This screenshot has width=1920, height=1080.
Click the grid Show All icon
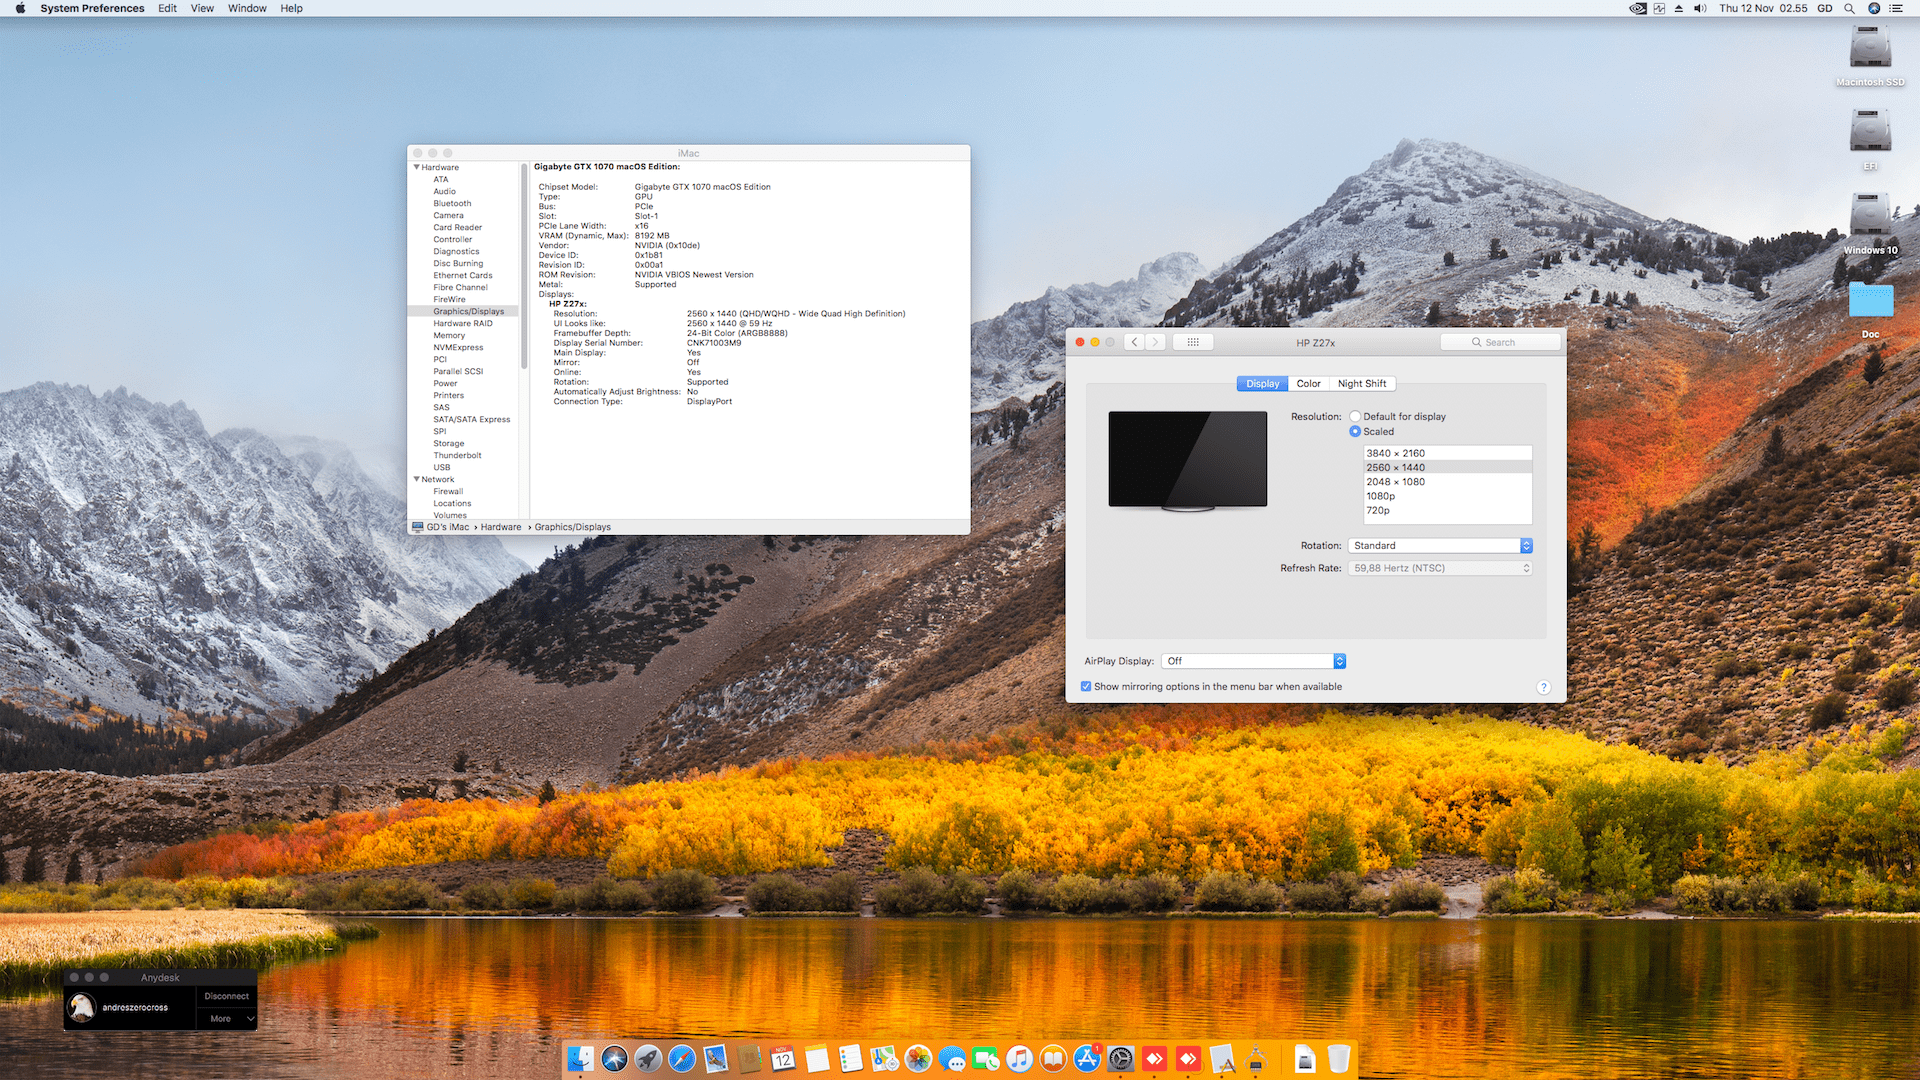coord(1192,342)
